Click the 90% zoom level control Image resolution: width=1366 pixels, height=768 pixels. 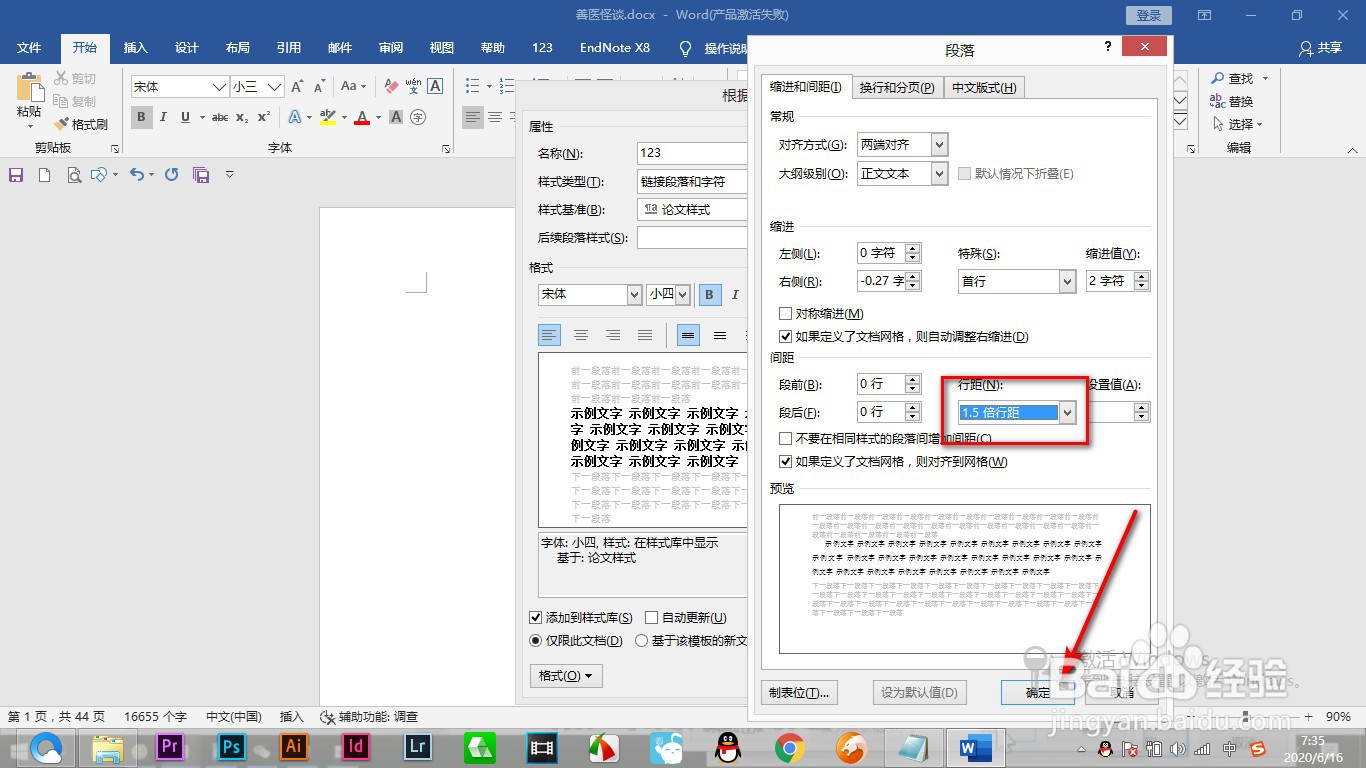pyautogui.click(x=1341, y=717)
